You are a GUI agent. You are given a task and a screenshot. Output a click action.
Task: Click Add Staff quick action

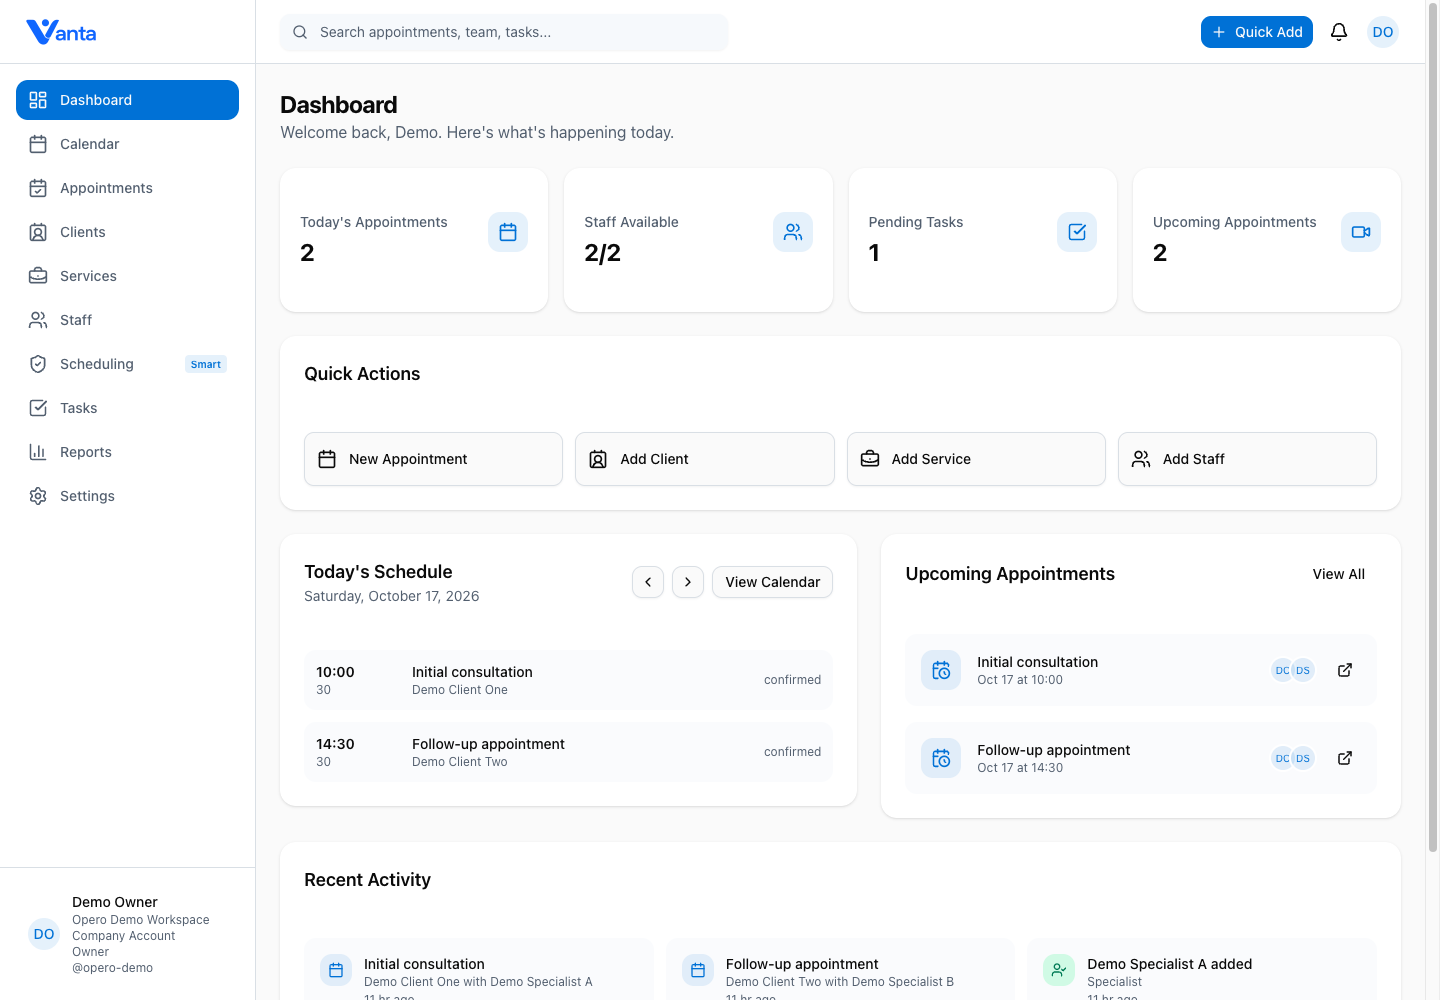tap(1247, 459)
